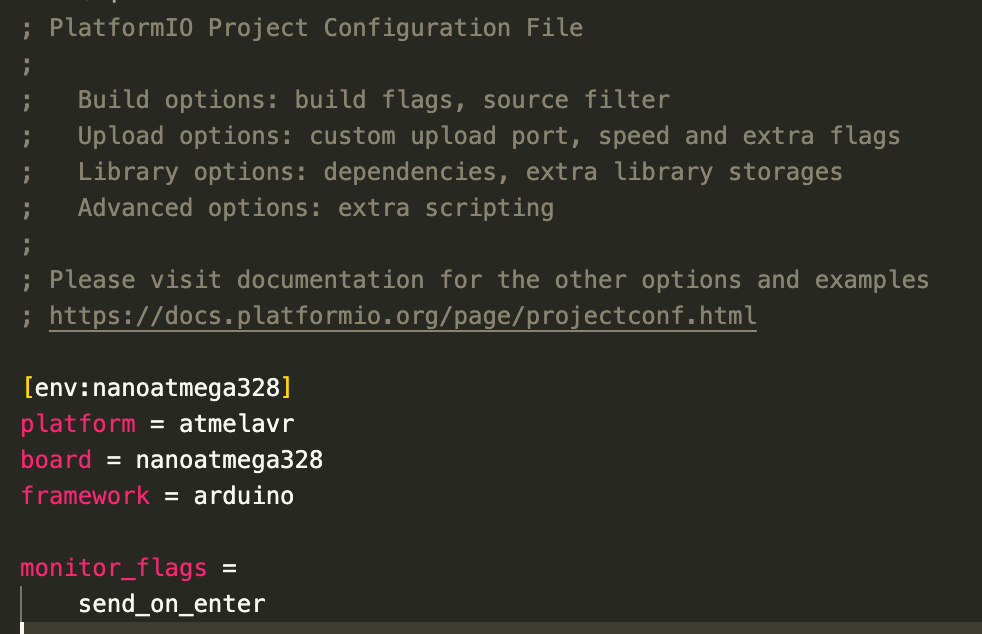Open the docs.platformio.org projectconf link
982x634 pixels.
(403, 316)
